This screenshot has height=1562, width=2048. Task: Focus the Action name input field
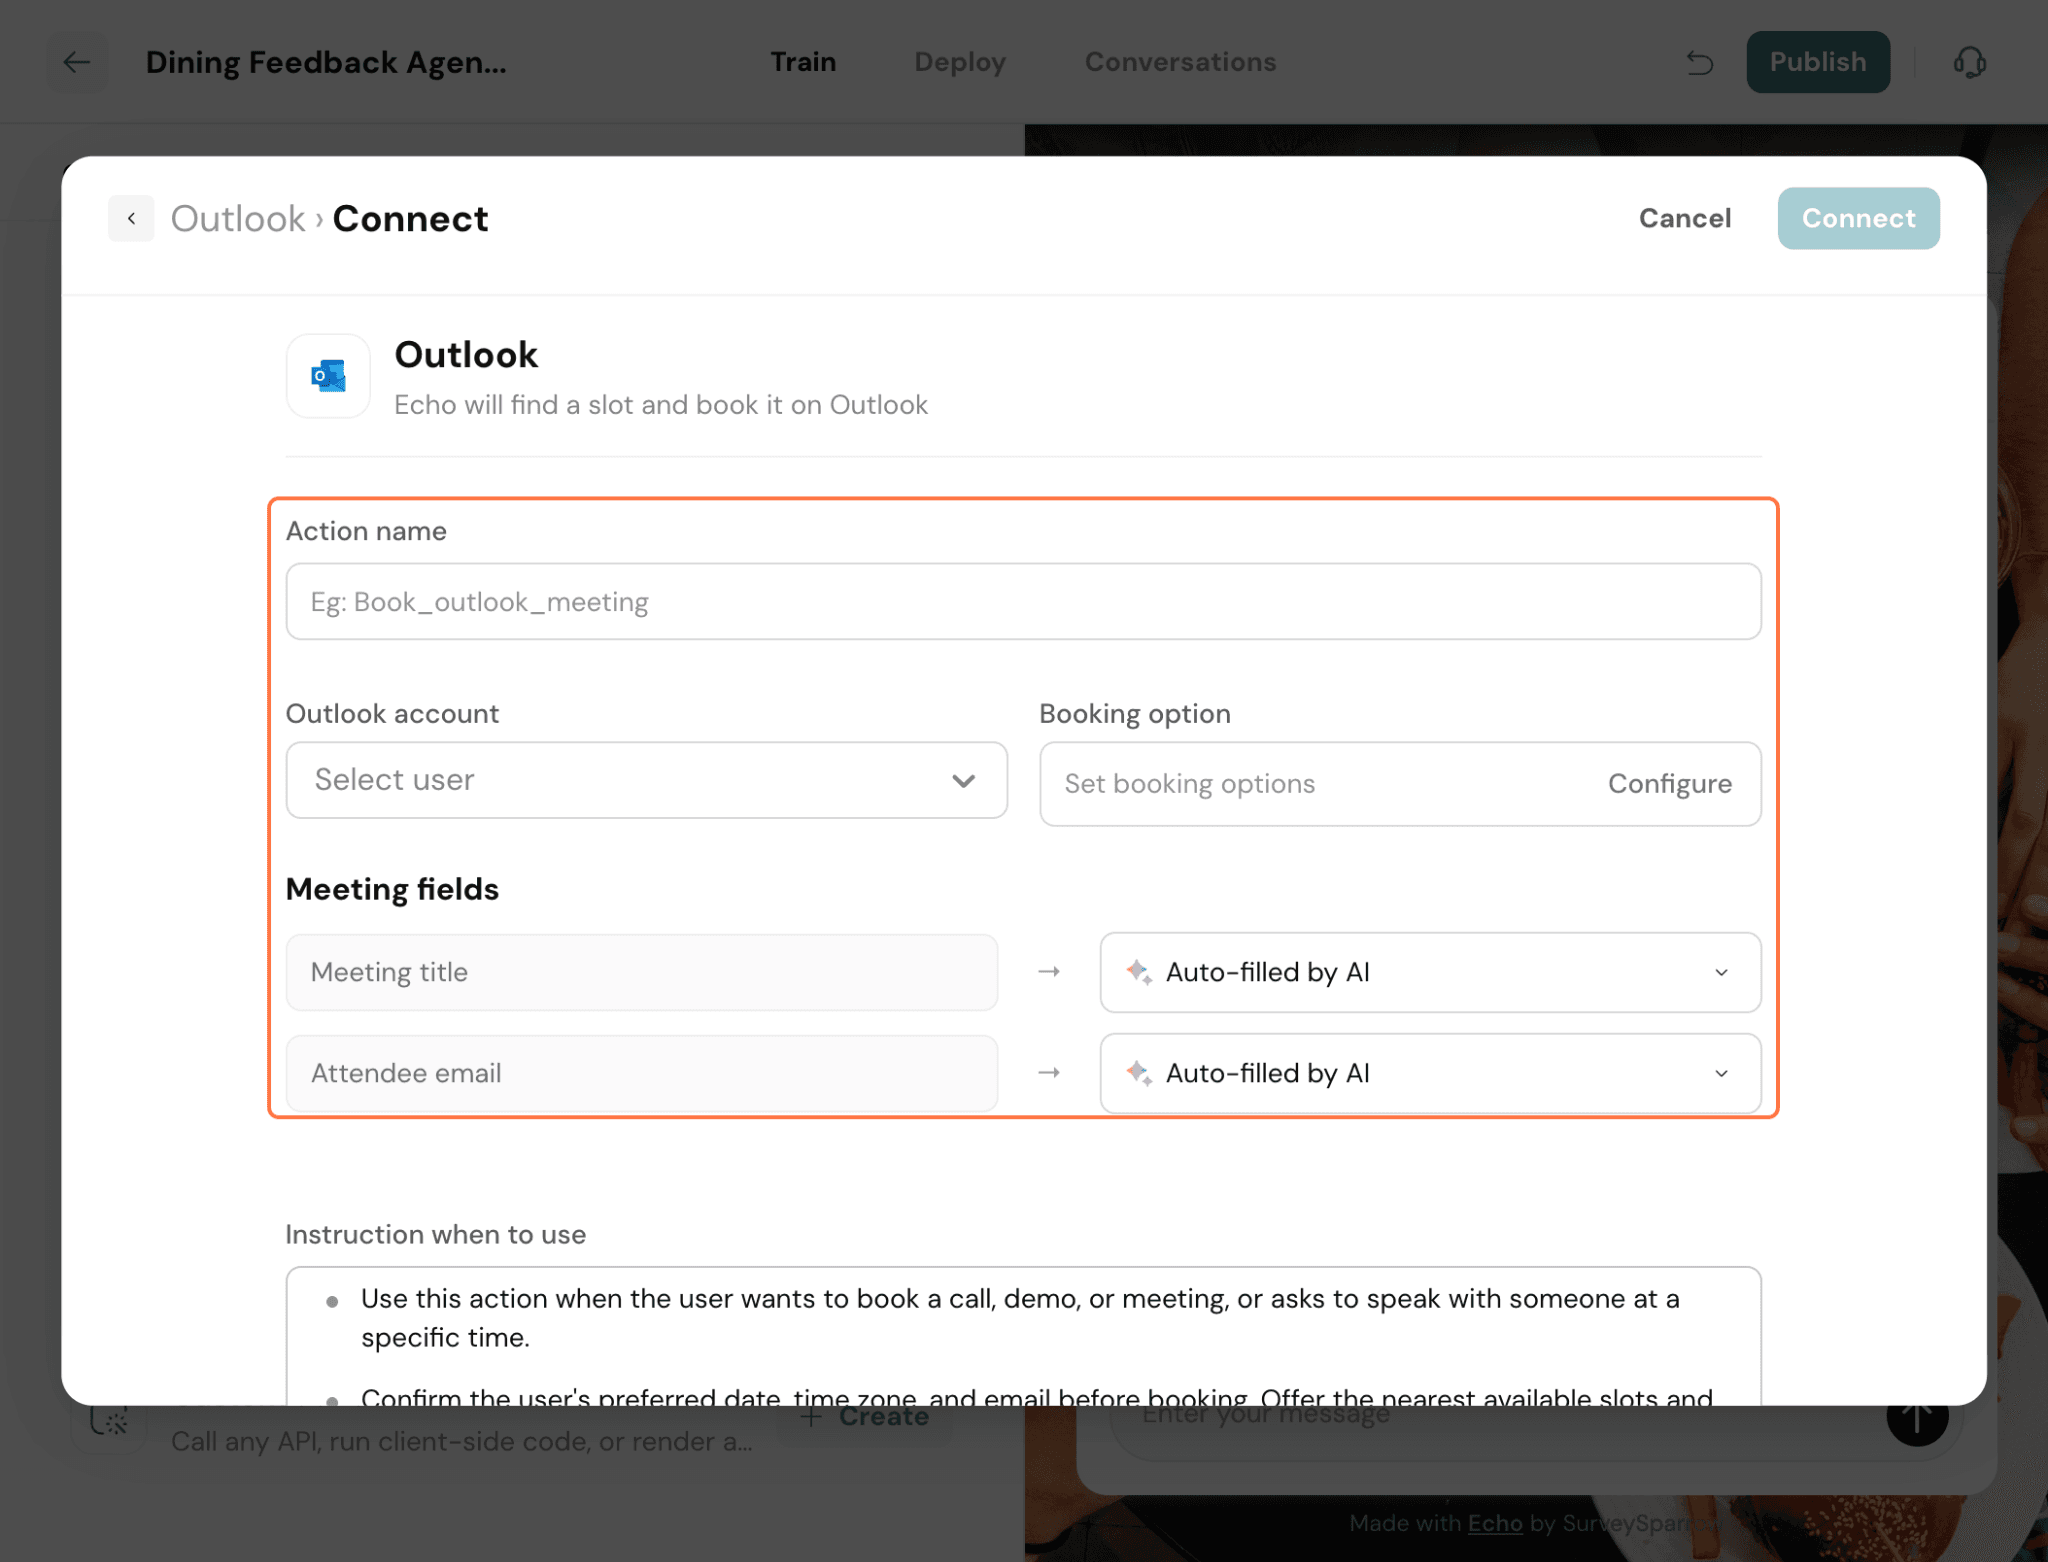click(x=1023, y=601)
